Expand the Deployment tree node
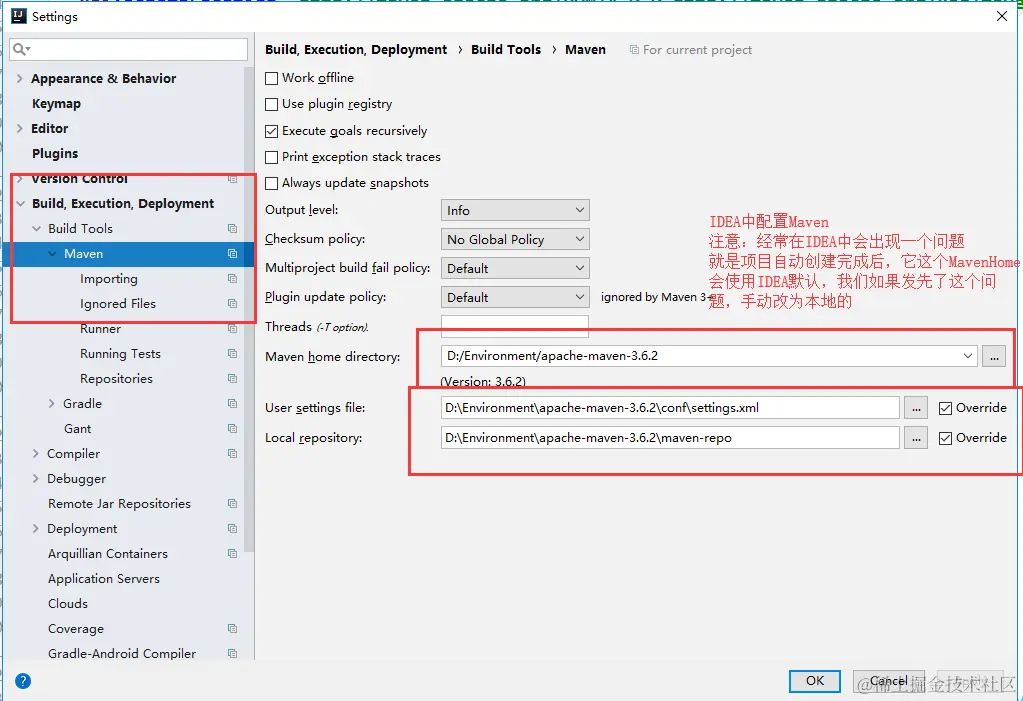Image resolution: width=1023 pixels, height=701 pixels. (x=36, y=529)
